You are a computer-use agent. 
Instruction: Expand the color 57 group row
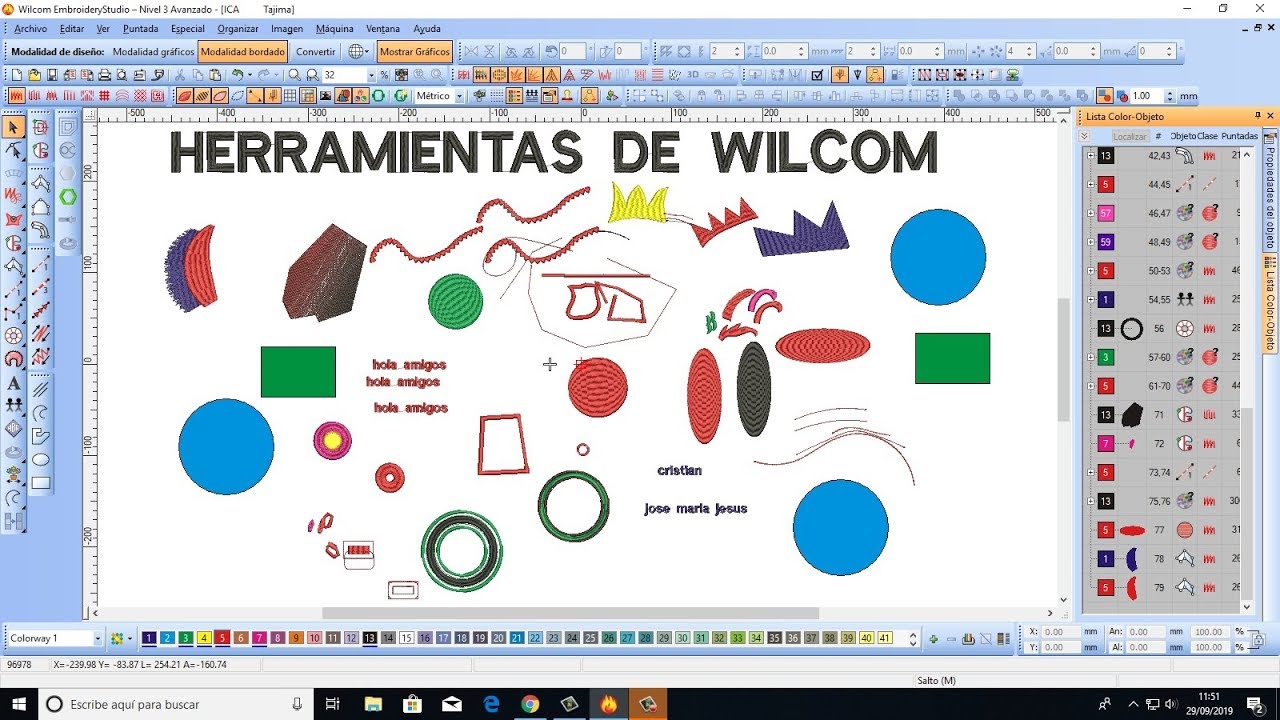1090,213
